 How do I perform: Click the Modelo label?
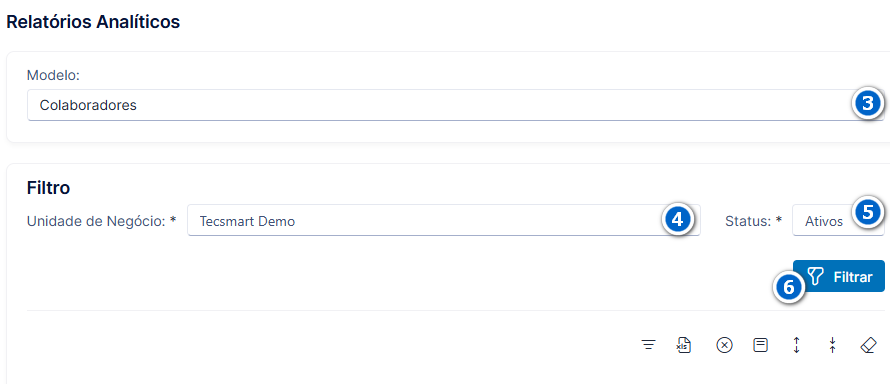[x=53, y=75]
